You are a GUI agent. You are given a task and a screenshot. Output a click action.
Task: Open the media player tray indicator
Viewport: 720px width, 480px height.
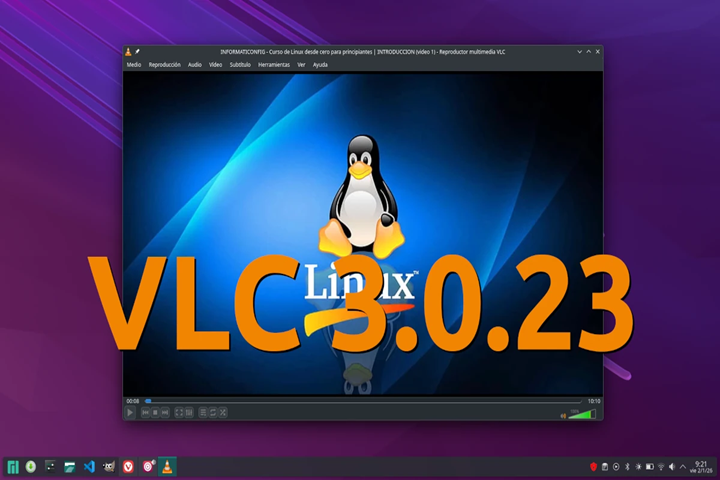click(616, 467)
